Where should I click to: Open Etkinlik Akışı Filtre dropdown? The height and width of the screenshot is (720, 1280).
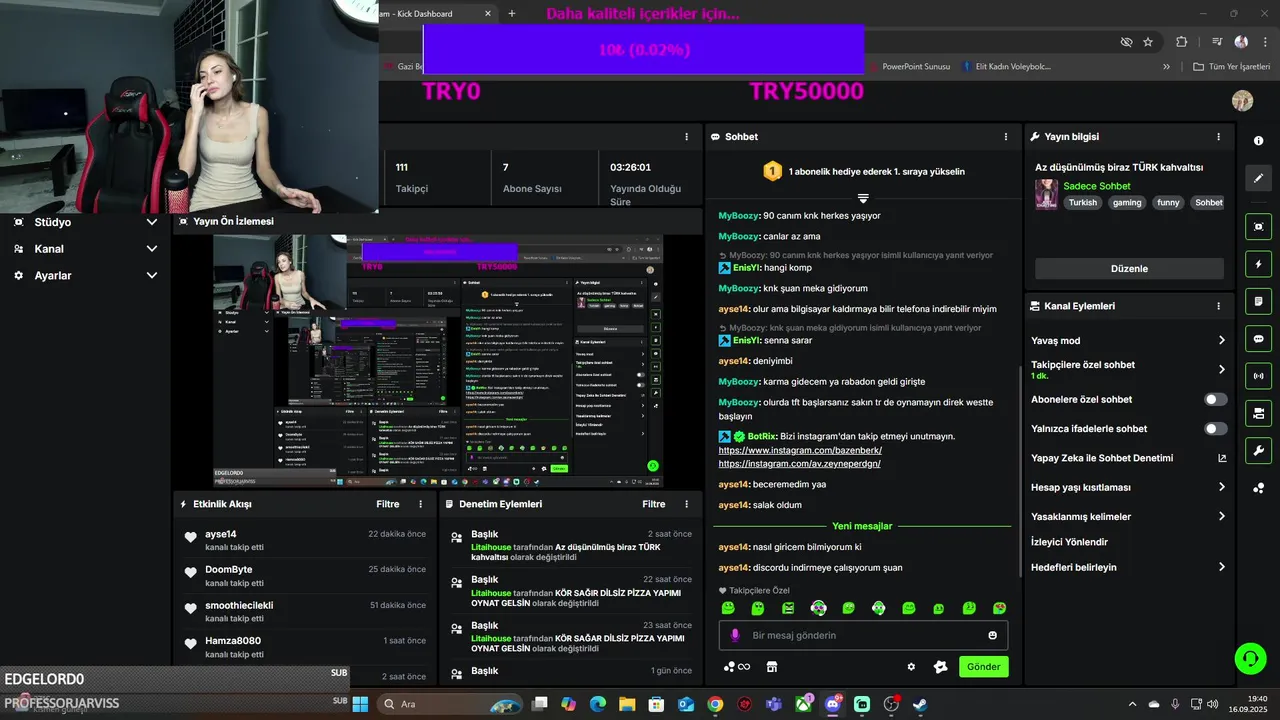click(x=388, y=504)
